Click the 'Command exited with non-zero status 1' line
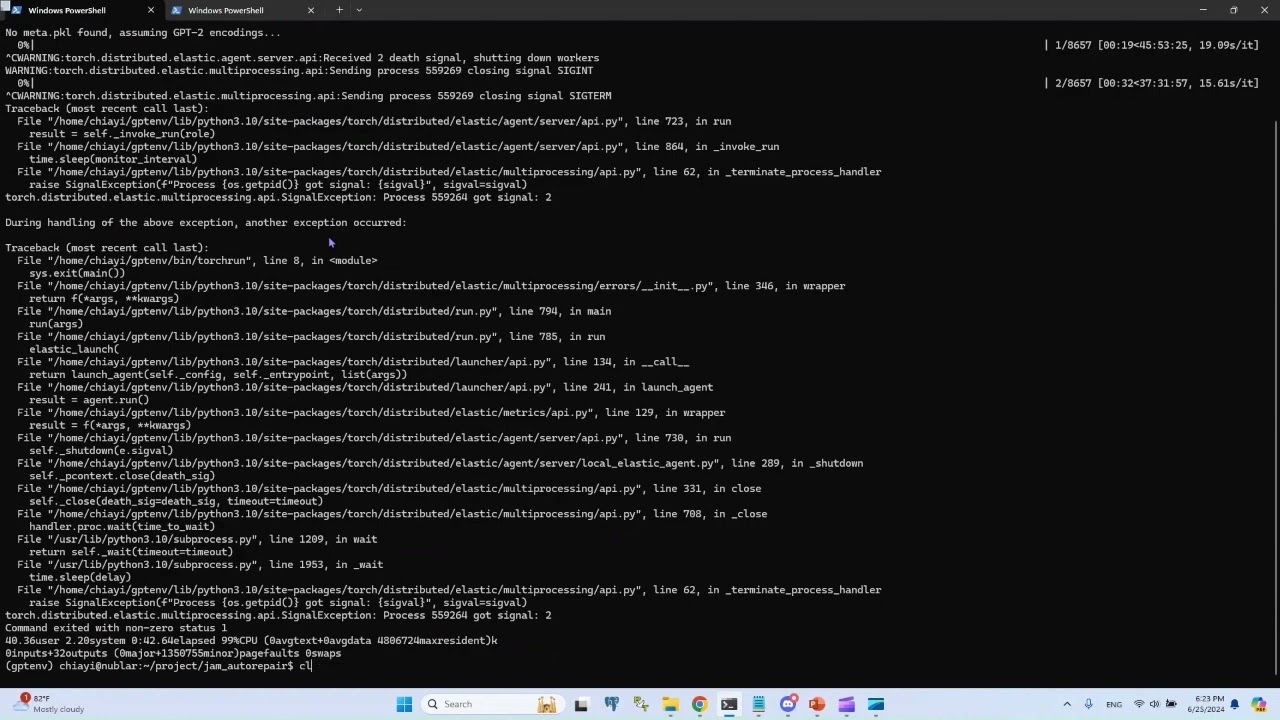The width and height of the screenshot is (1280, 720). 116,628
